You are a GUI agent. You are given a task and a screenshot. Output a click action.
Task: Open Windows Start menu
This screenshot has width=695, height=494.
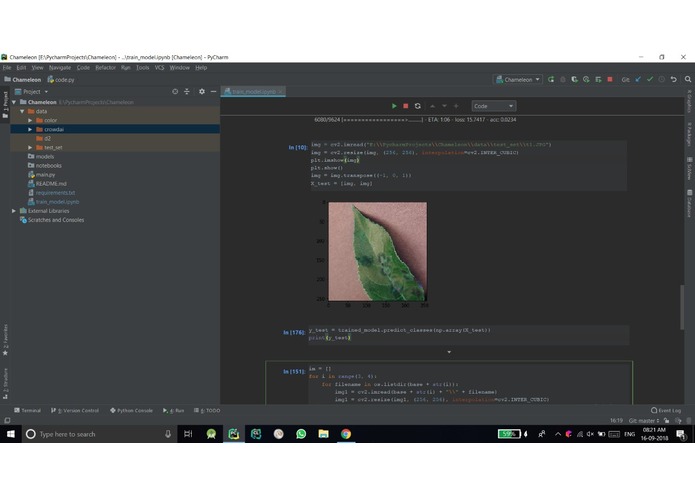tap(10, 434)
